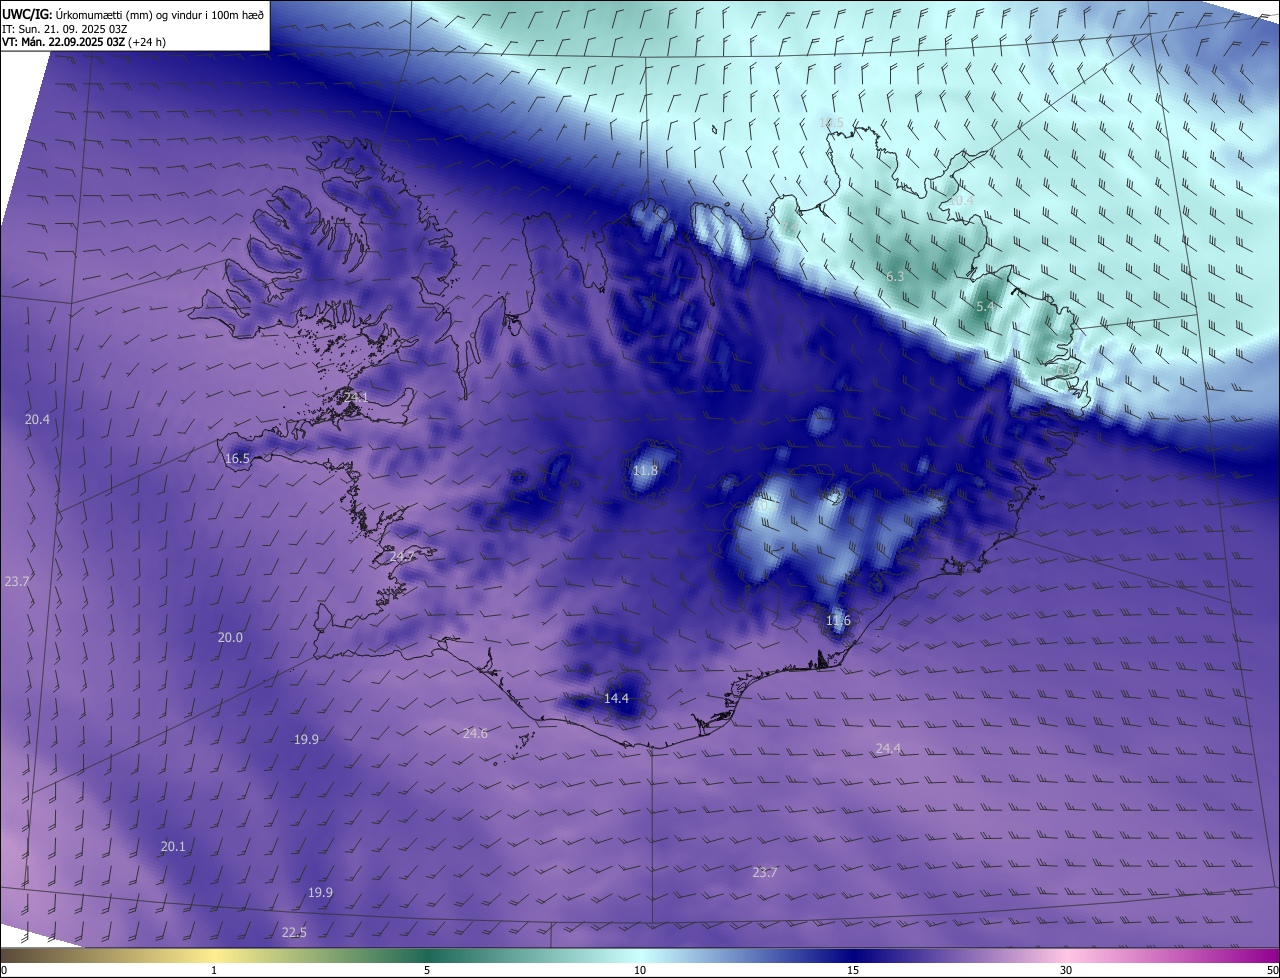1280x978 pixels.
Task: Click the 14.4 value label on the map
Action: 616,698
